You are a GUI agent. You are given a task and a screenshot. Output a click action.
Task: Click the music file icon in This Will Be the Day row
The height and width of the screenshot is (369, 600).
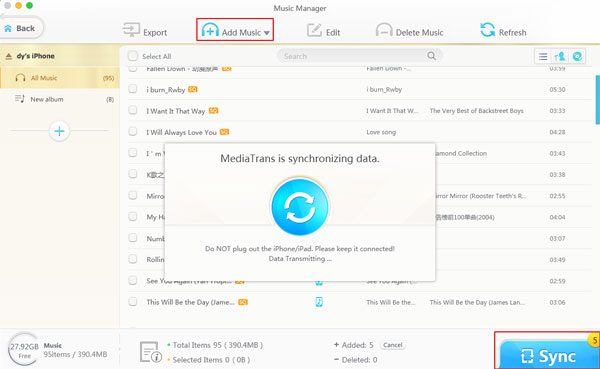click(x=319, y=302)
